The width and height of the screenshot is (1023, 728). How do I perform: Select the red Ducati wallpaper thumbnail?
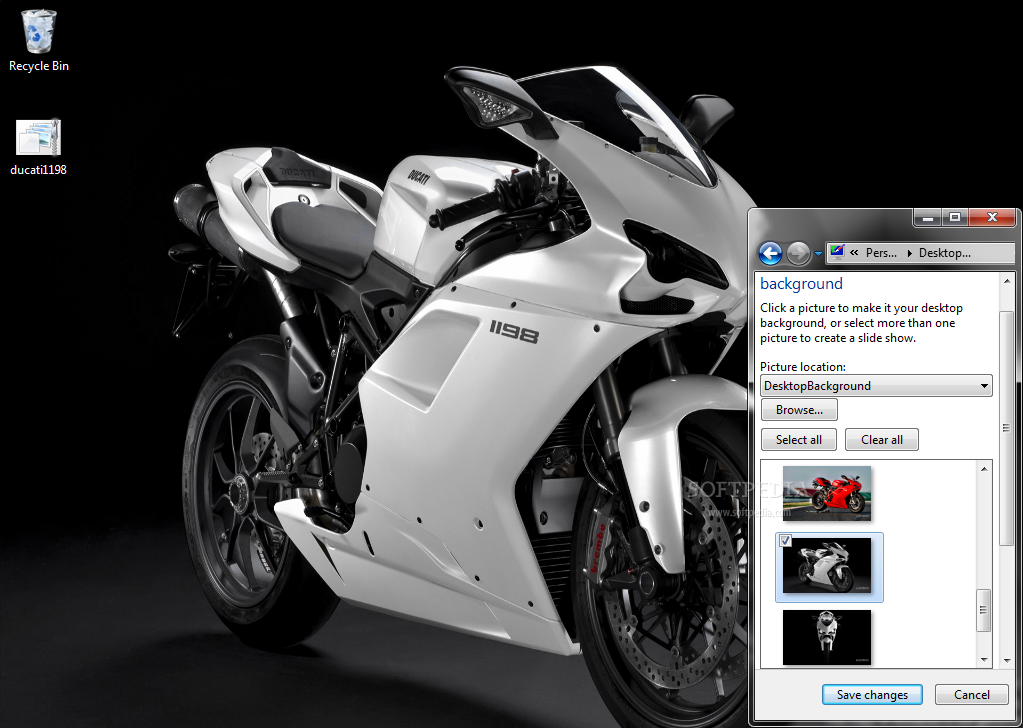click(827, 493)
